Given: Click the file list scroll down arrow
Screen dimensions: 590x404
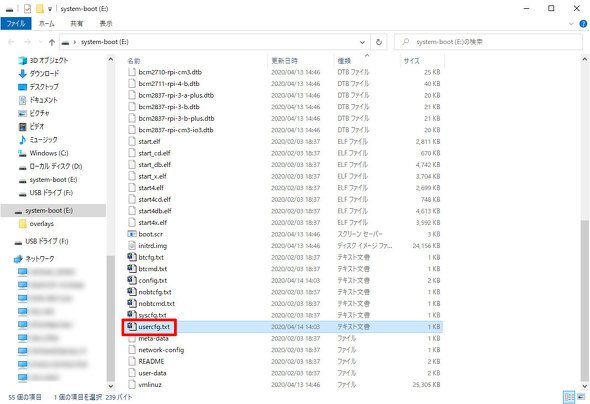Looking at the screenshot, I should [x=584, y=386].
